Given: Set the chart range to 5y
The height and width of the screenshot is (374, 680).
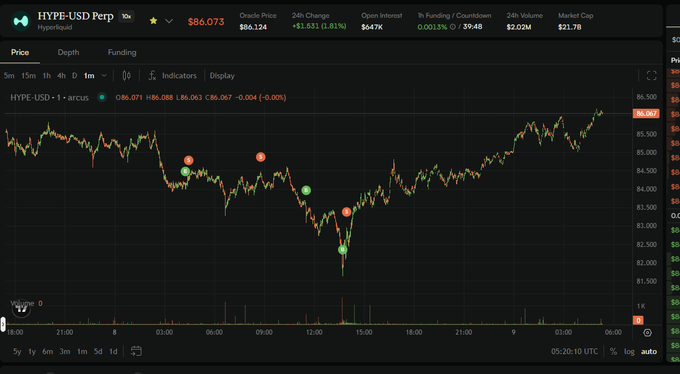Looking at the screenshot, I should tap(17, 351).
